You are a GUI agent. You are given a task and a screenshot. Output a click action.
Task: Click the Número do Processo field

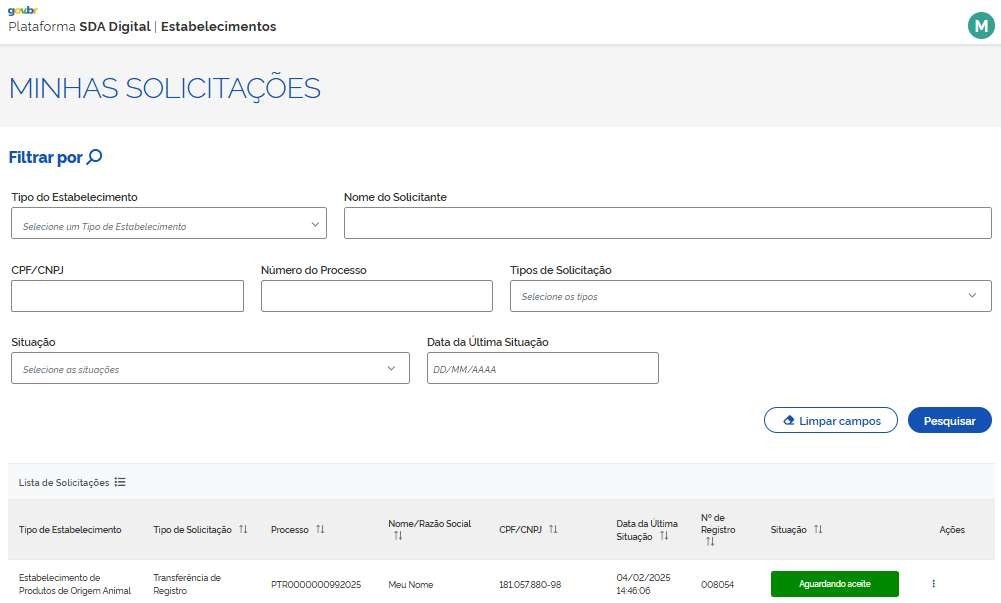click(376, 296)
